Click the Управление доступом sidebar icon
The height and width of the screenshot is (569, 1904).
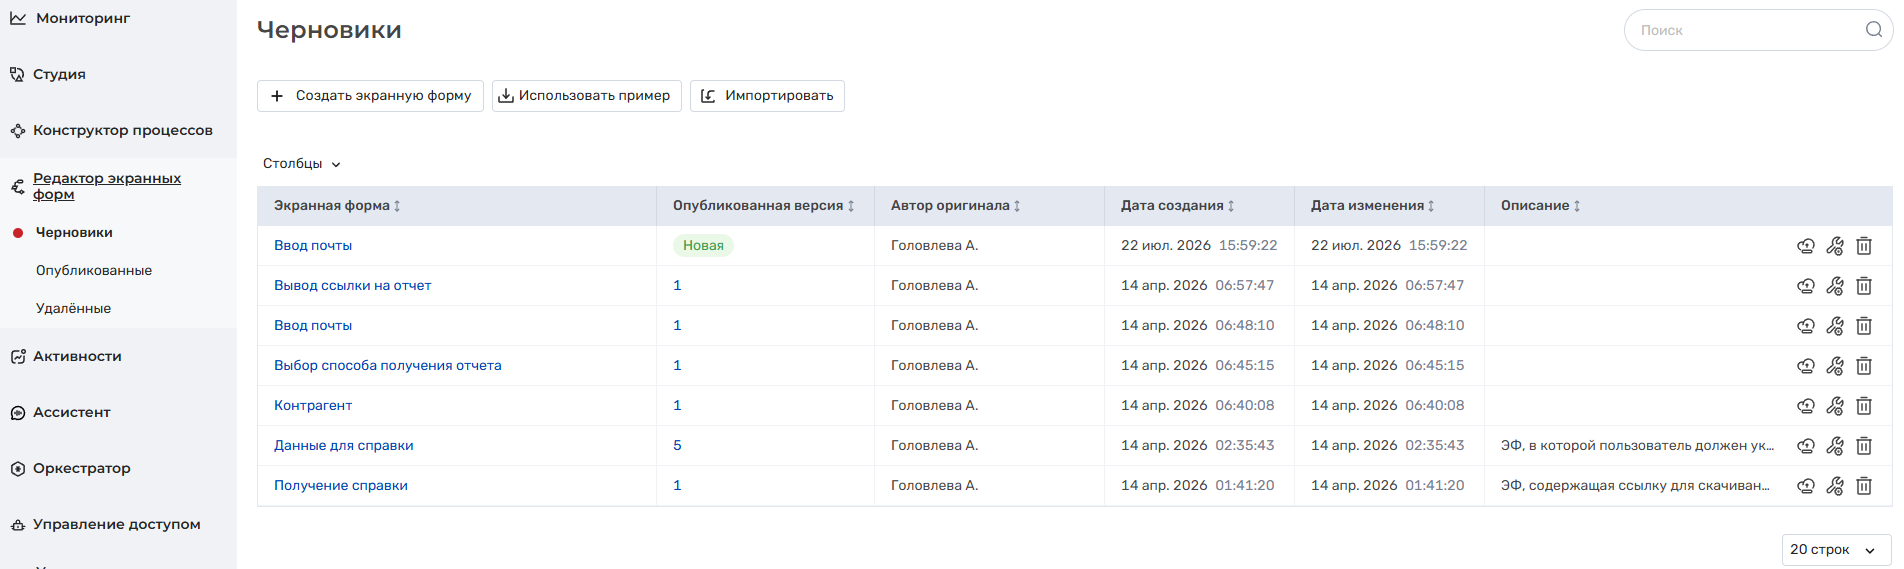pyautogui.click(x=18, y=525)
